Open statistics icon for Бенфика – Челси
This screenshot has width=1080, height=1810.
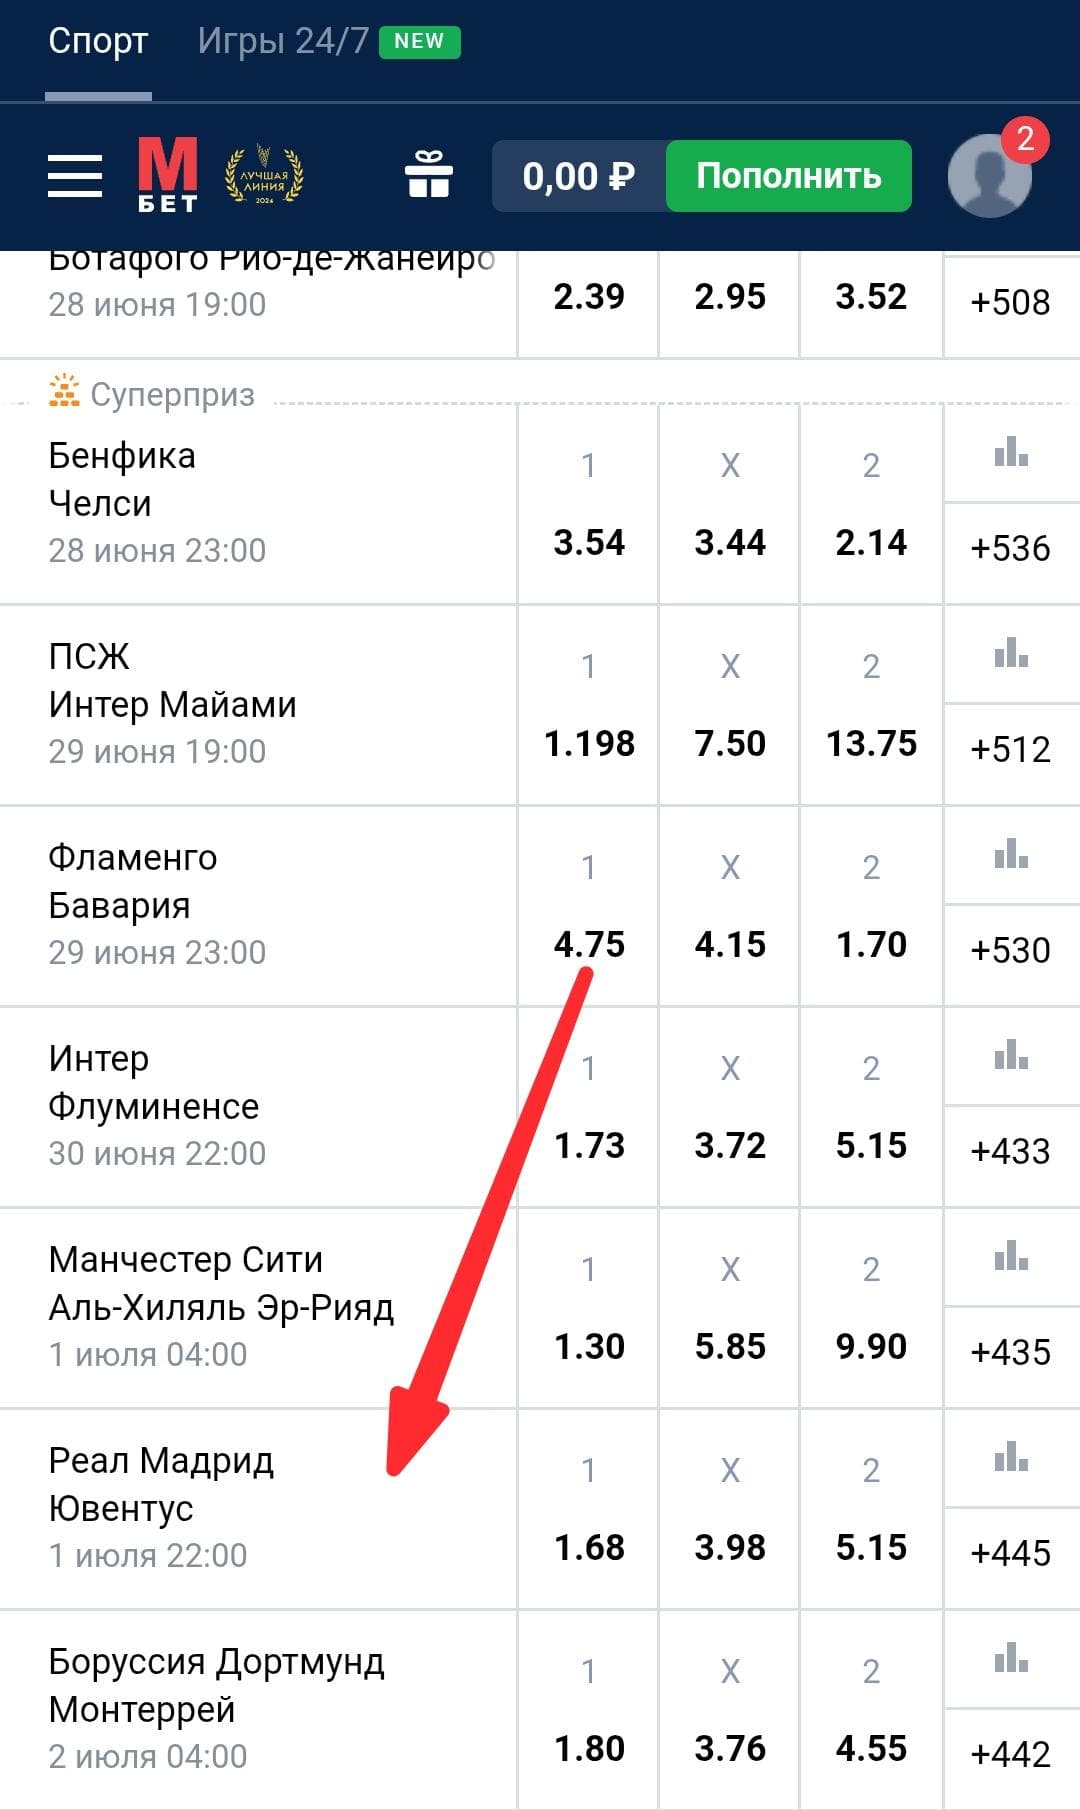coord(1011,453)
